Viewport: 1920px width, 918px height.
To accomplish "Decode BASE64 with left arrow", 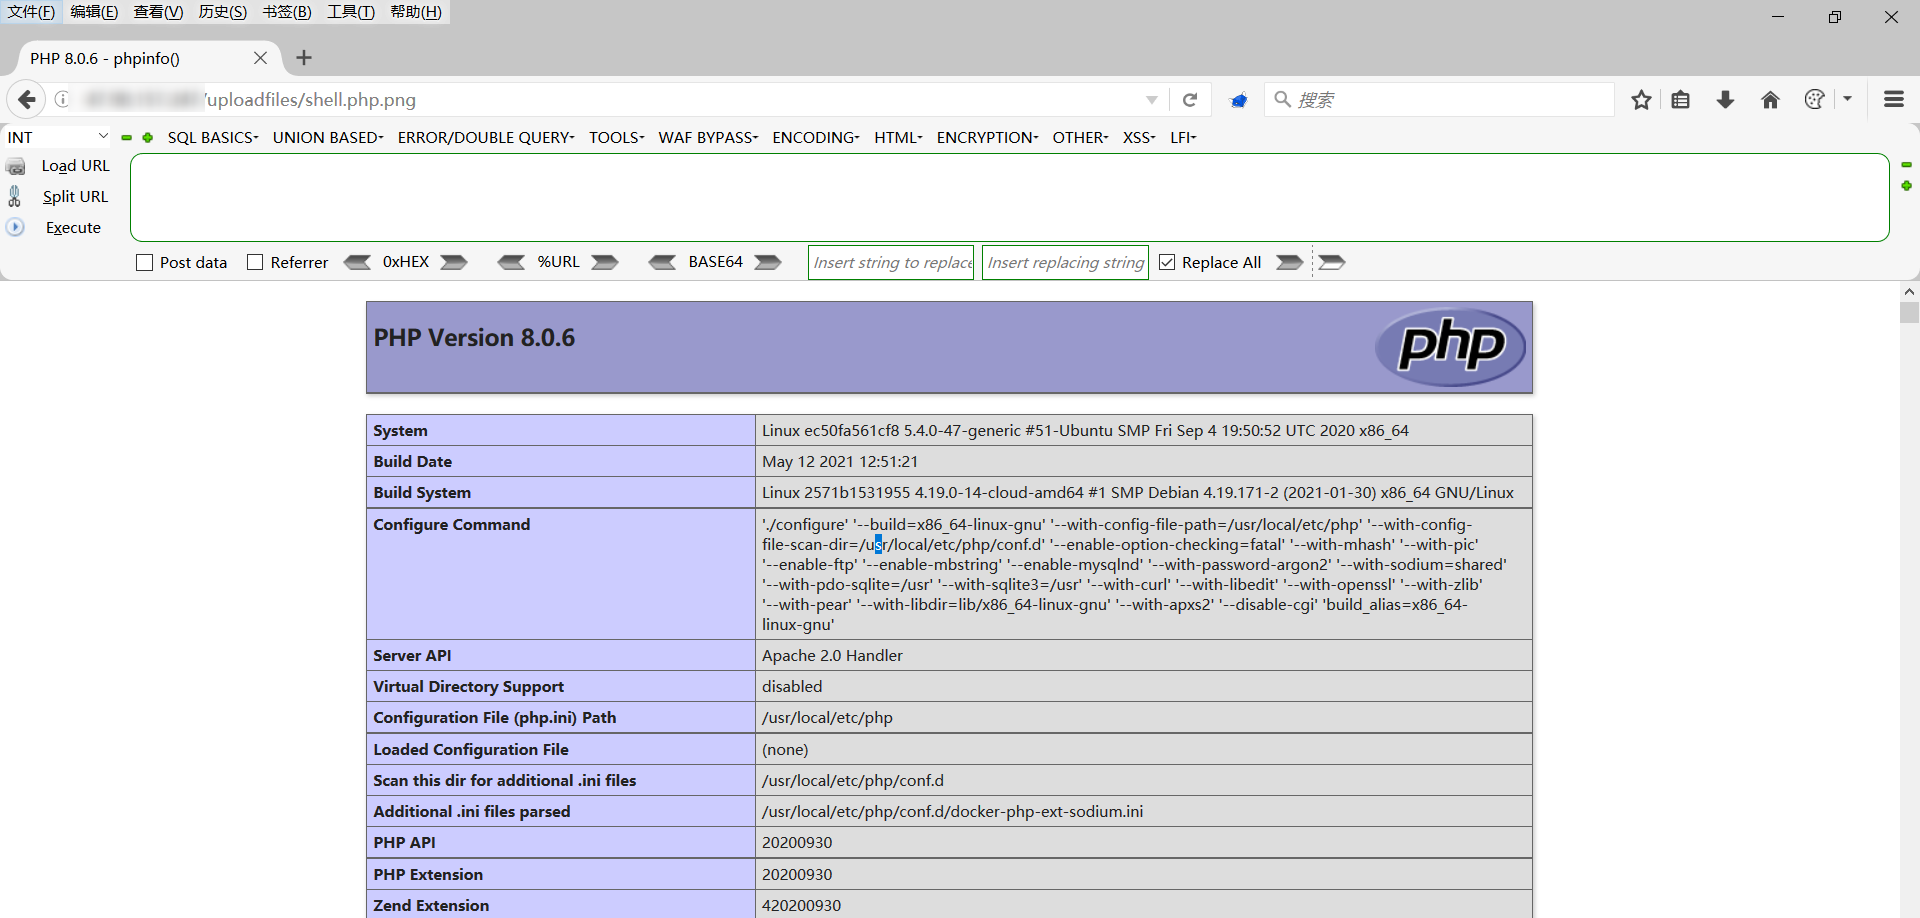I will click(662, 262).
